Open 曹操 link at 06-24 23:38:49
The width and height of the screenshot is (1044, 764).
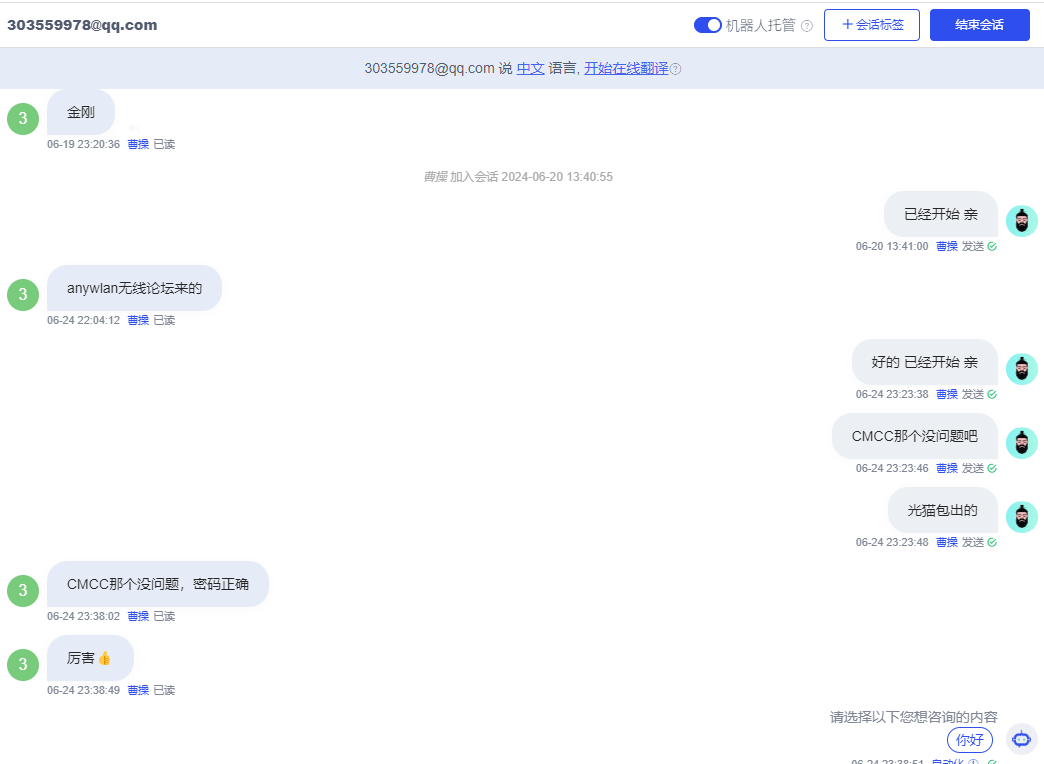click(x=138, y=690)
